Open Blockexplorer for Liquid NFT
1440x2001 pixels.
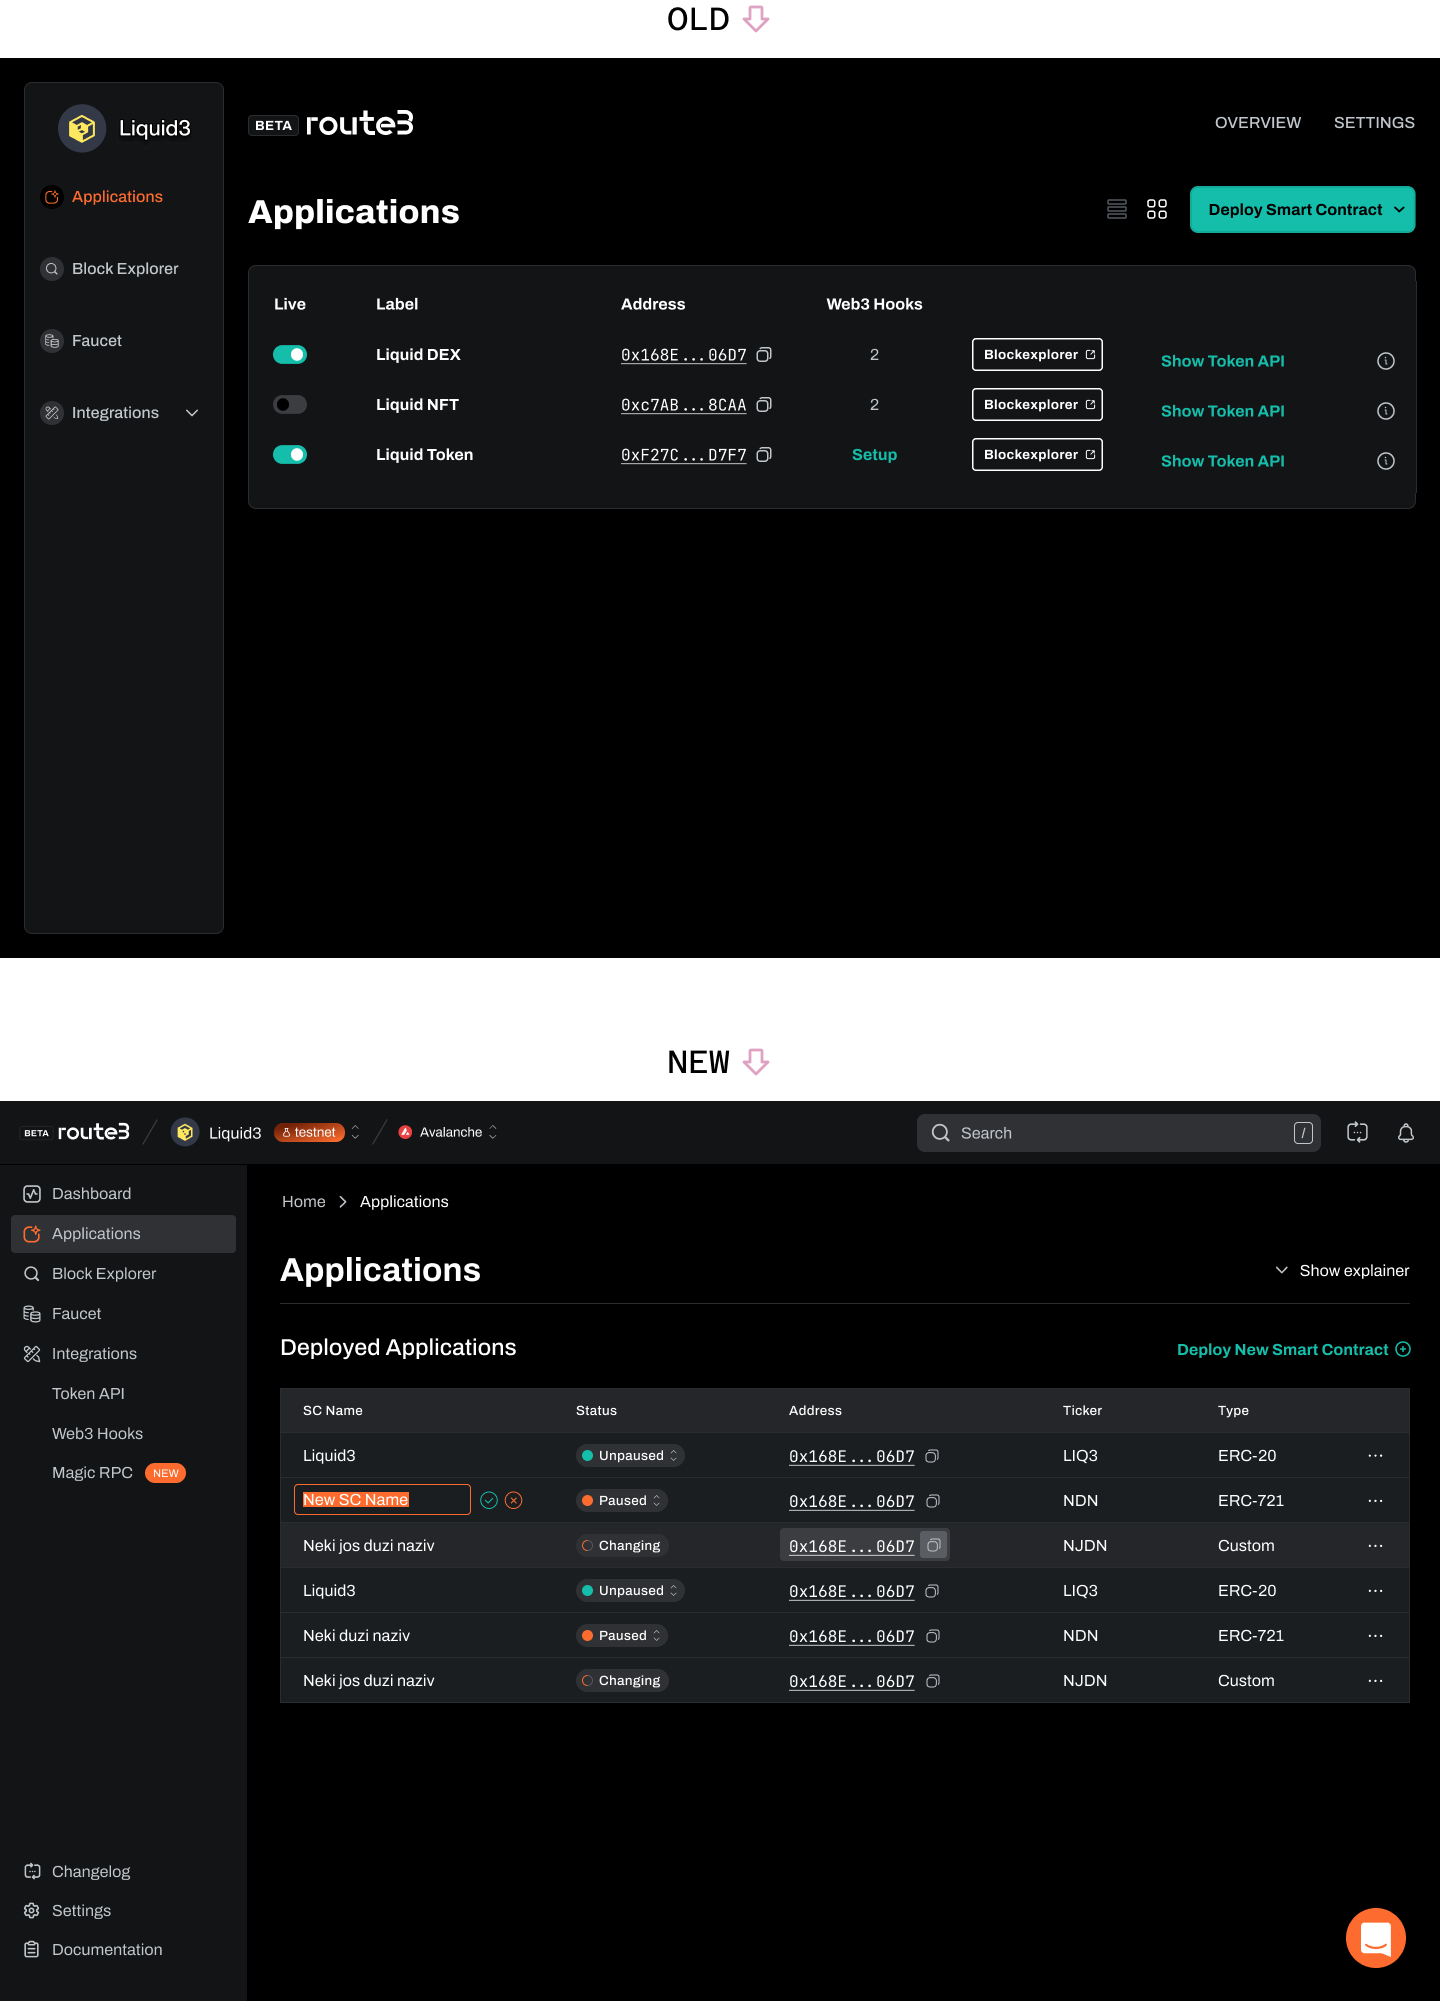click(x=1037, y=405)
